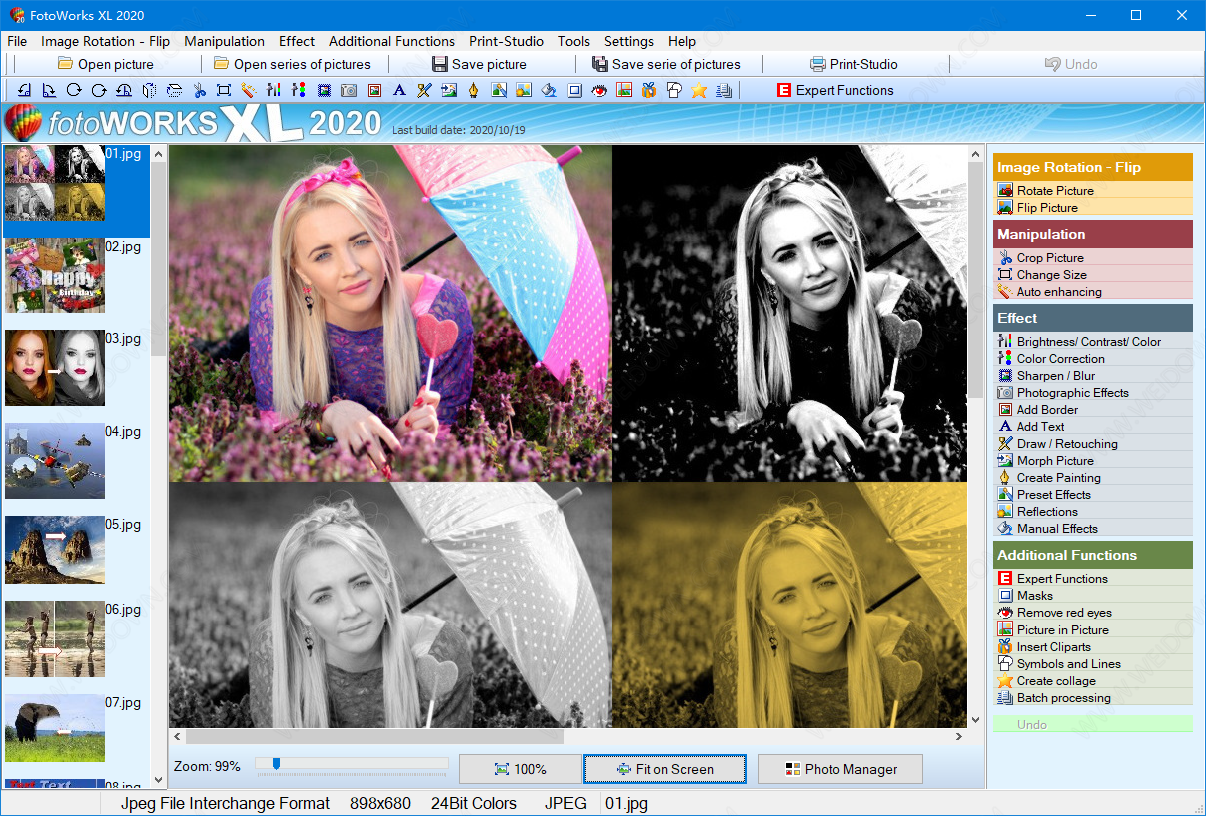Viewport: 1206px width, 816px height.
Task: Click the Expert Functions toolbar button
Action: pos(835,90)
